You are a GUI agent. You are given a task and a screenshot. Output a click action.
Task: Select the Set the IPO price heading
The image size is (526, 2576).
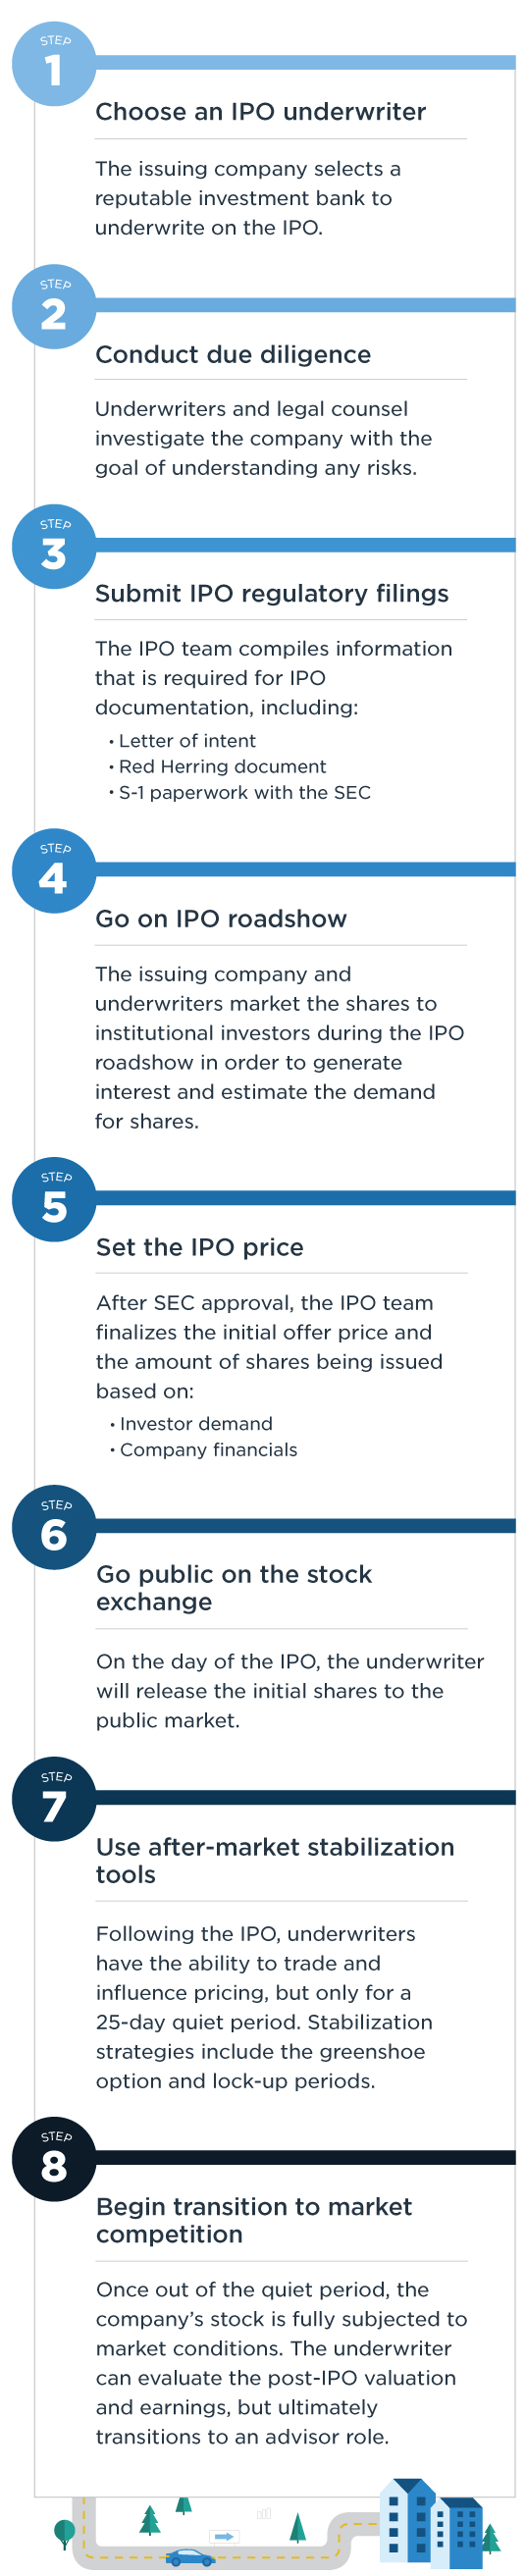tap(200, 1247)
